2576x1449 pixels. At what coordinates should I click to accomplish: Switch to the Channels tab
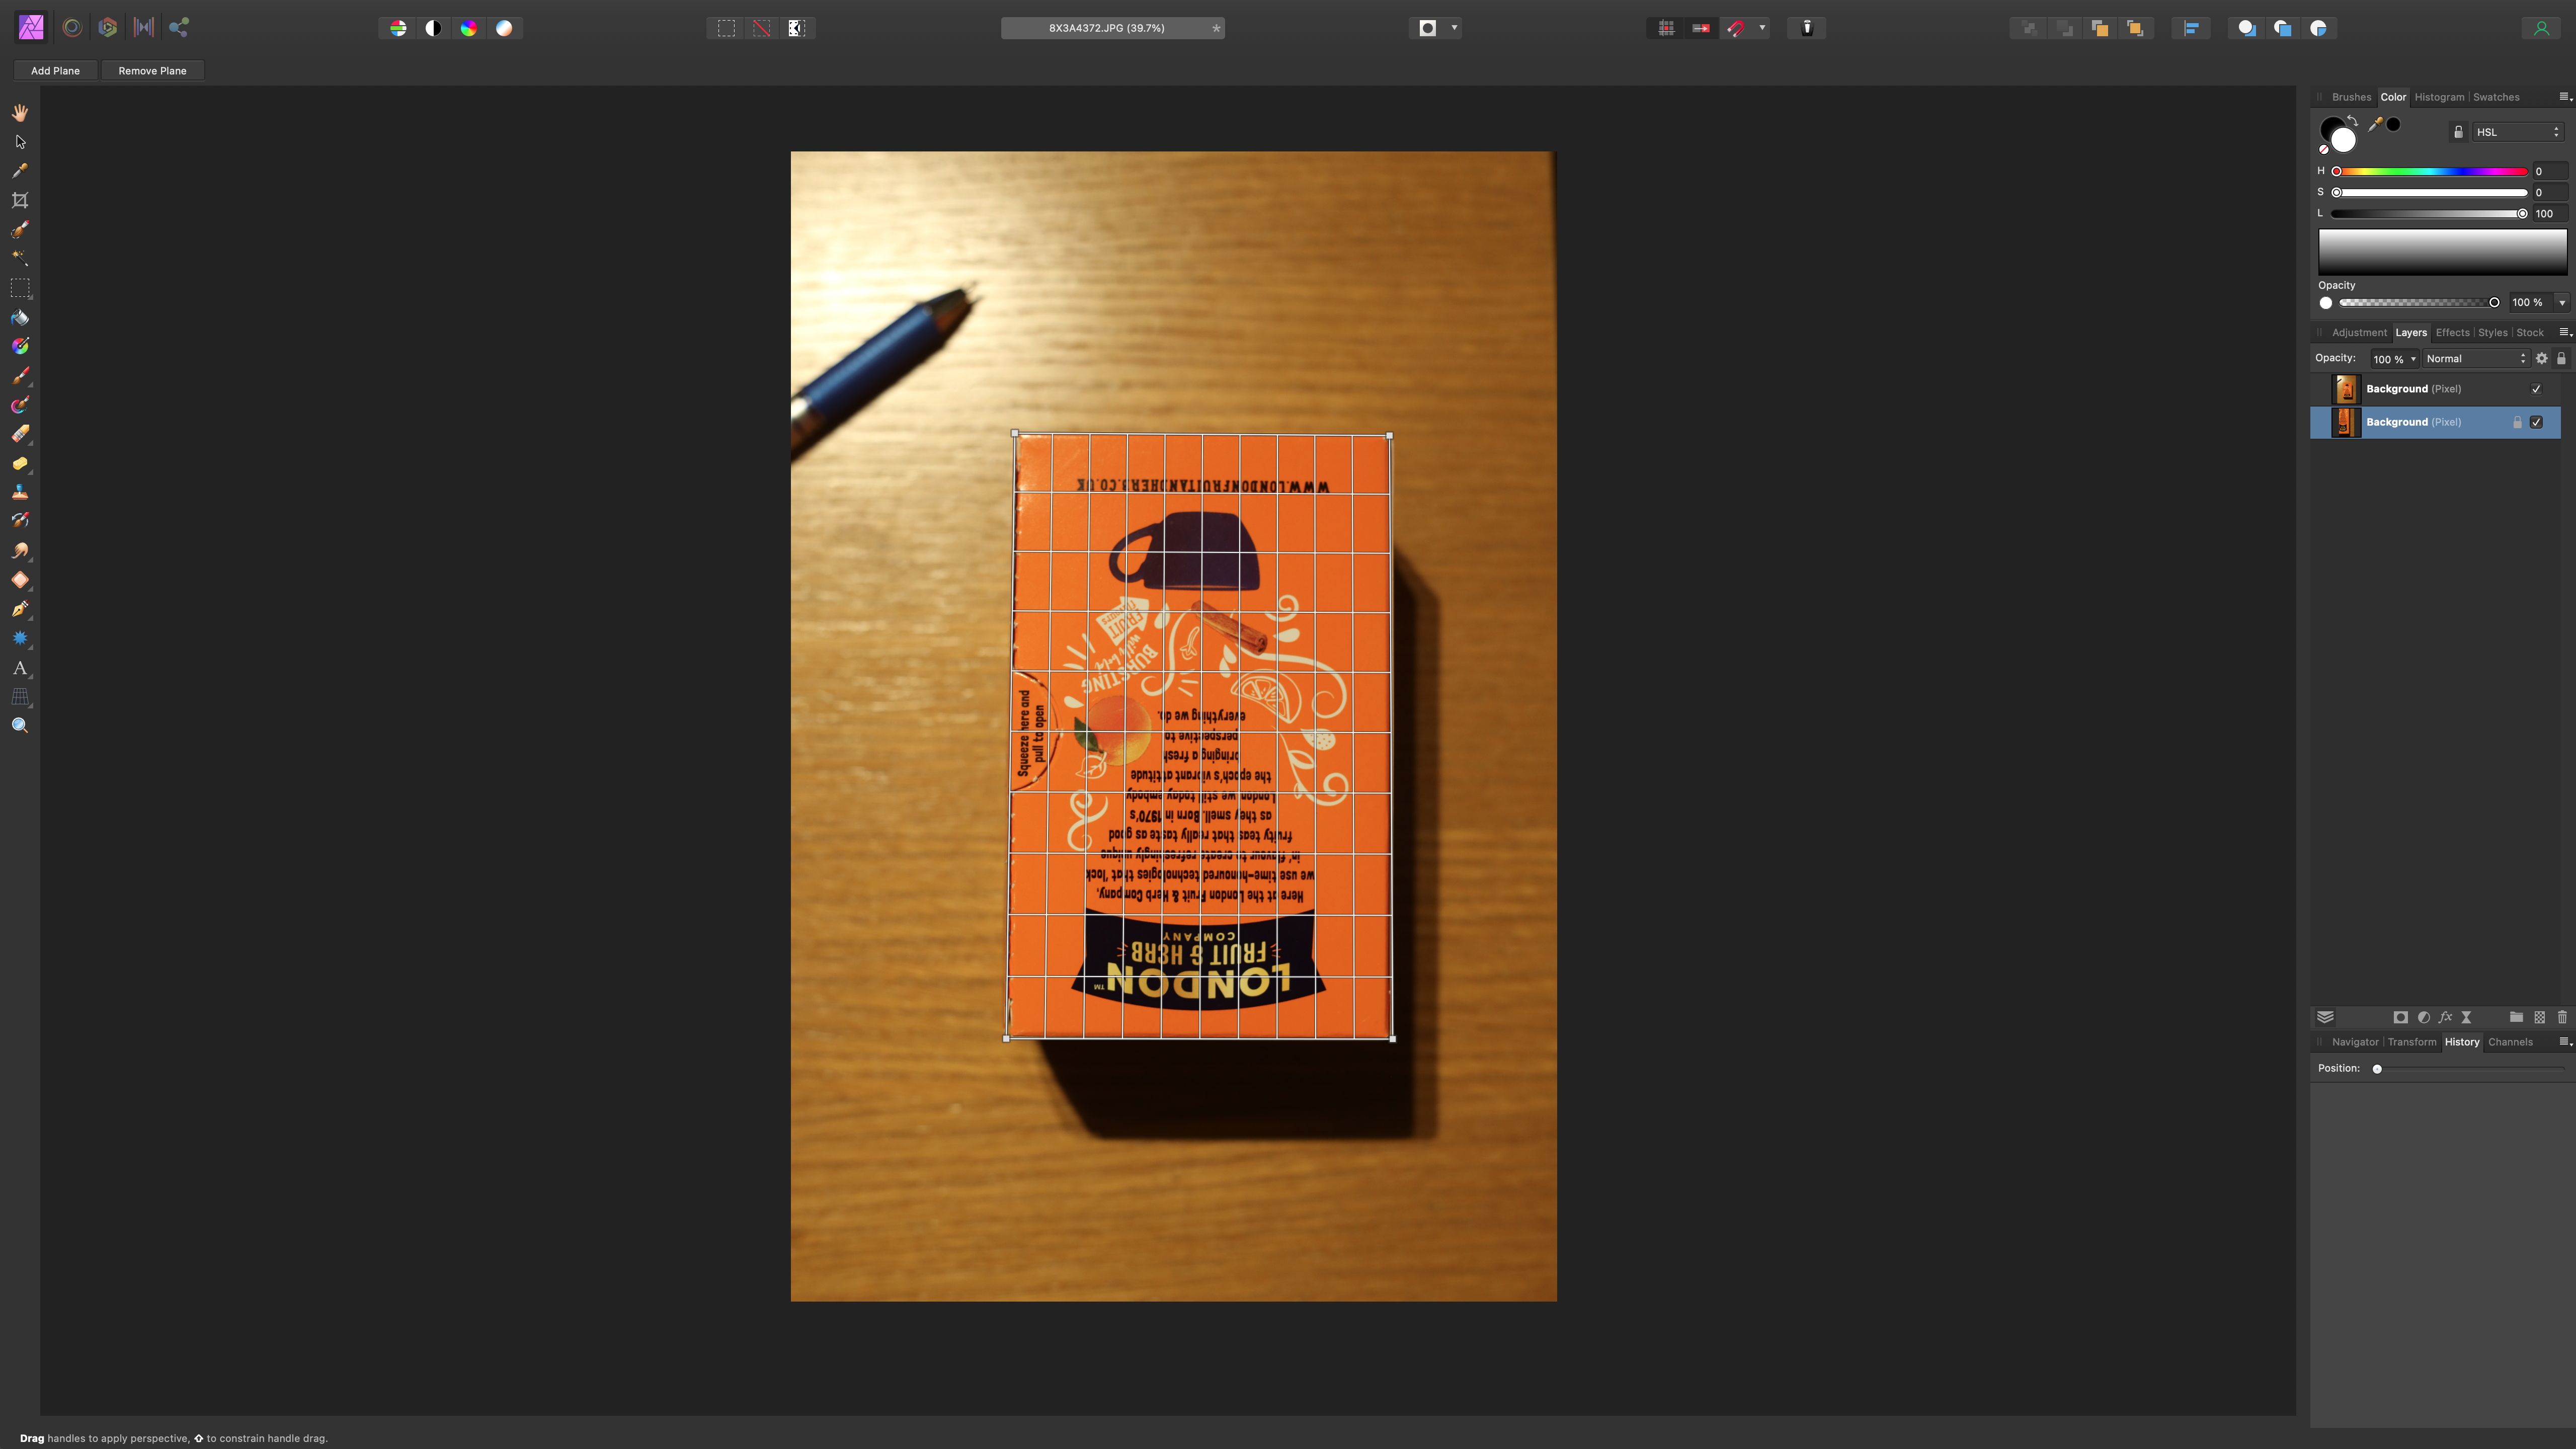[x=2510, y=1042]
